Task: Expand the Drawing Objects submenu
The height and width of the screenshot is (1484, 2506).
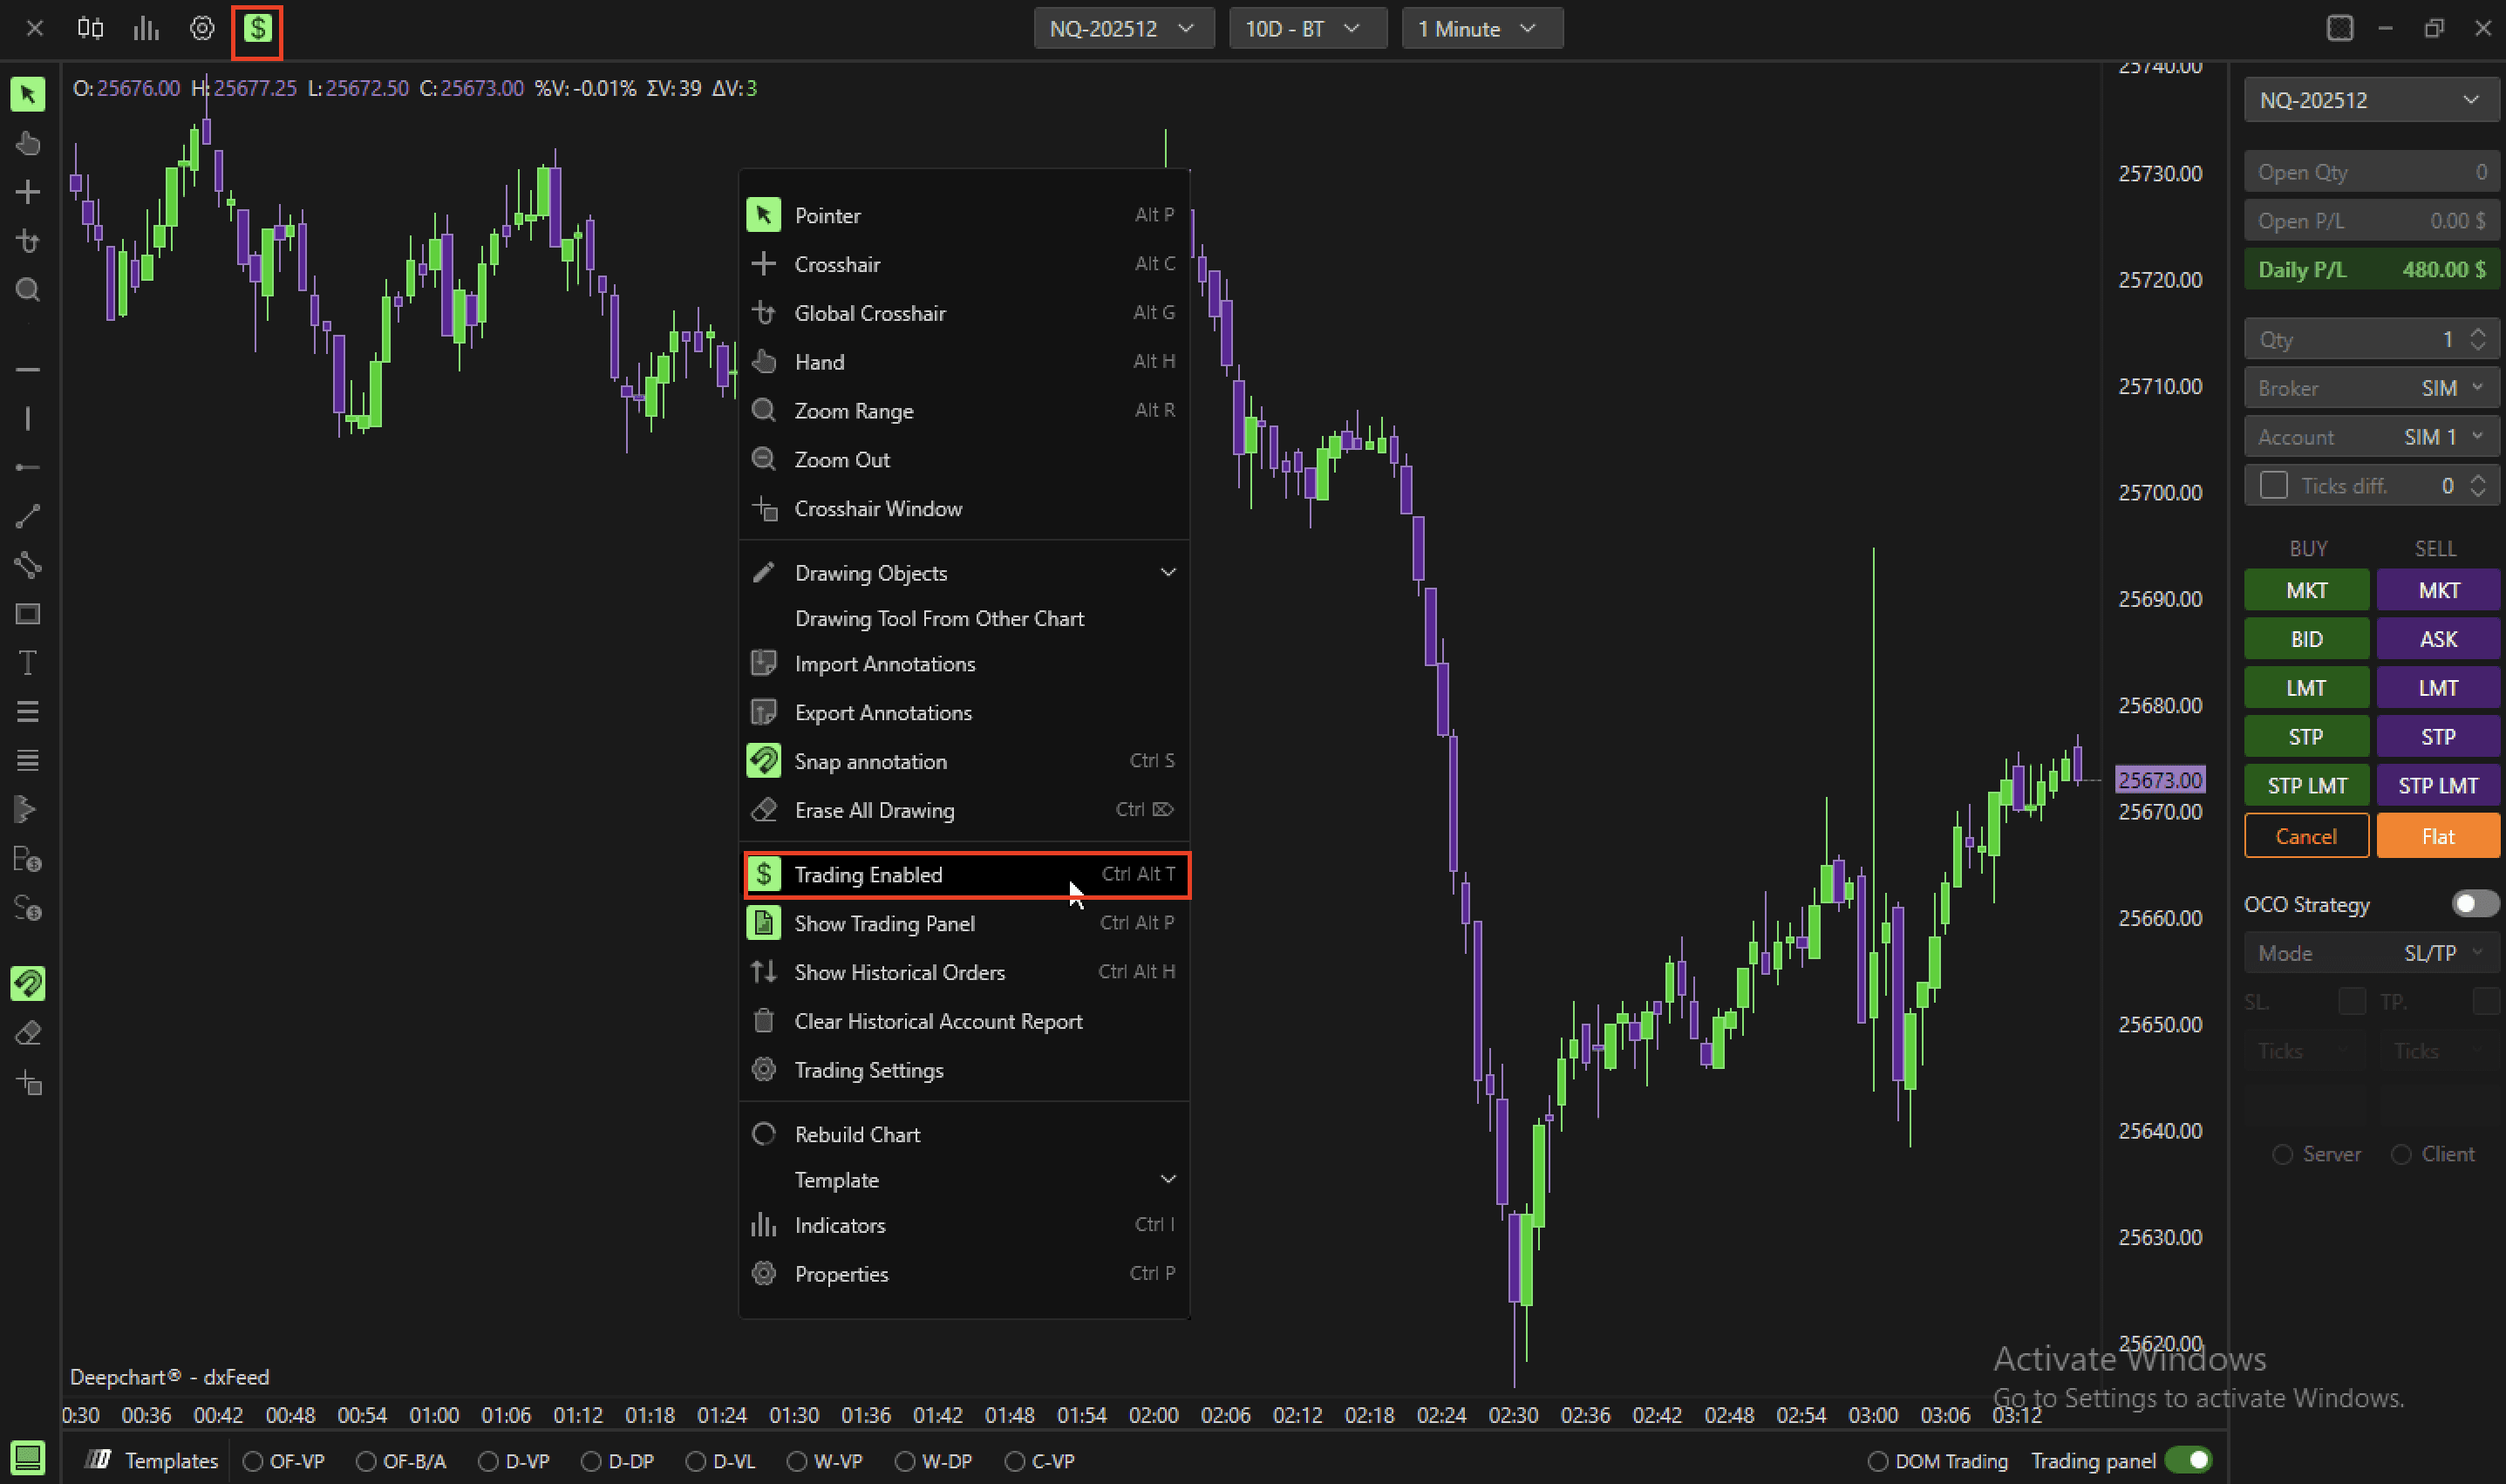Action: click(x=963, y=573)
